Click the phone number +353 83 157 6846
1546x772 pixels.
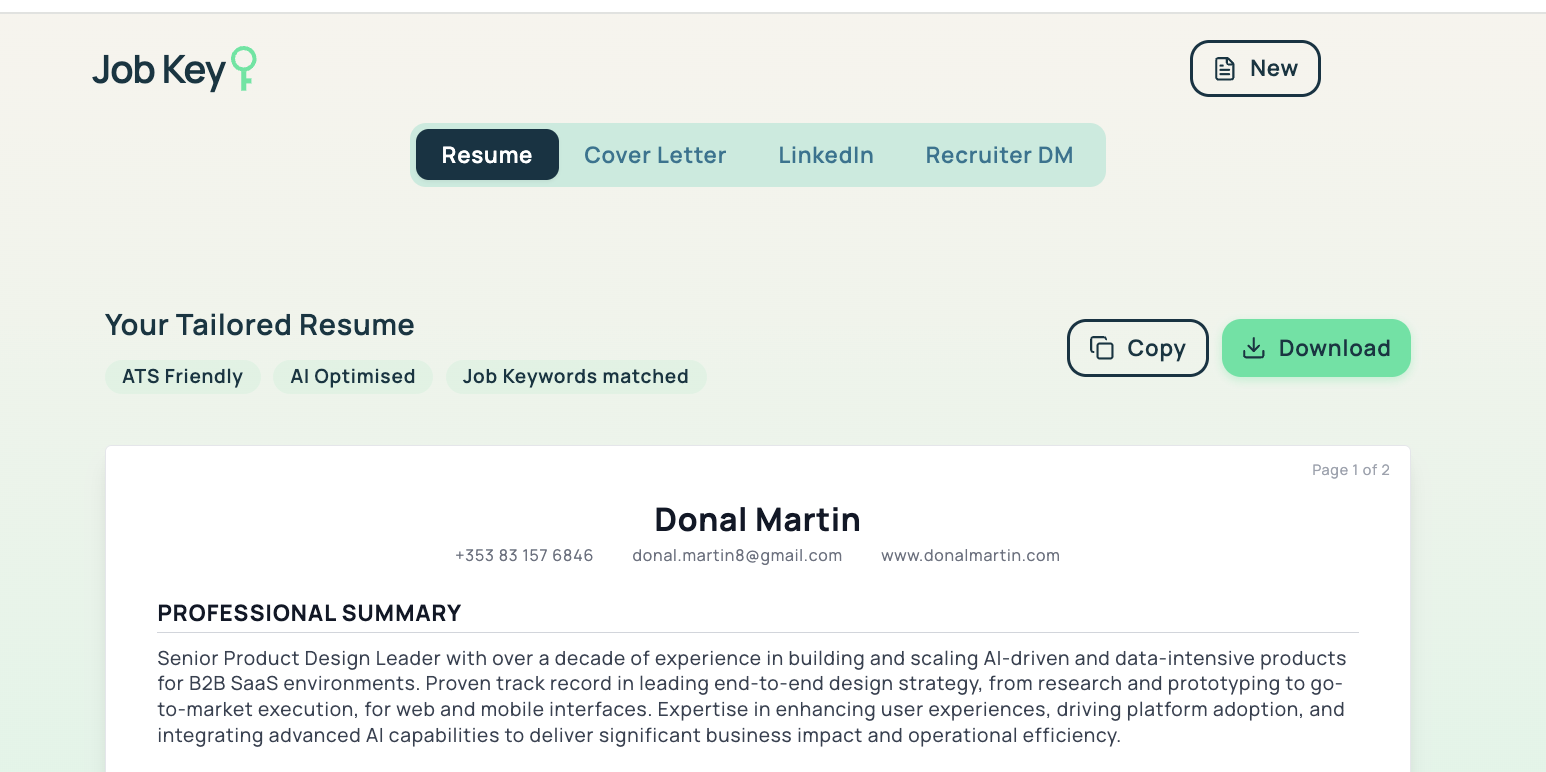click(x=524, y=555)
